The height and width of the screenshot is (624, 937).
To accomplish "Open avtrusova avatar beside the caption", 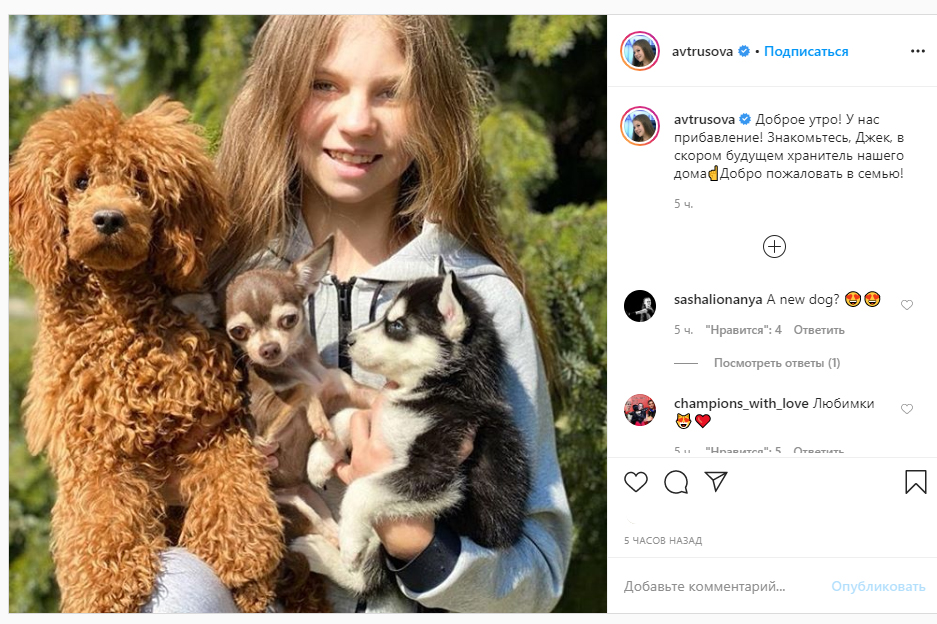I will point(640,127).
